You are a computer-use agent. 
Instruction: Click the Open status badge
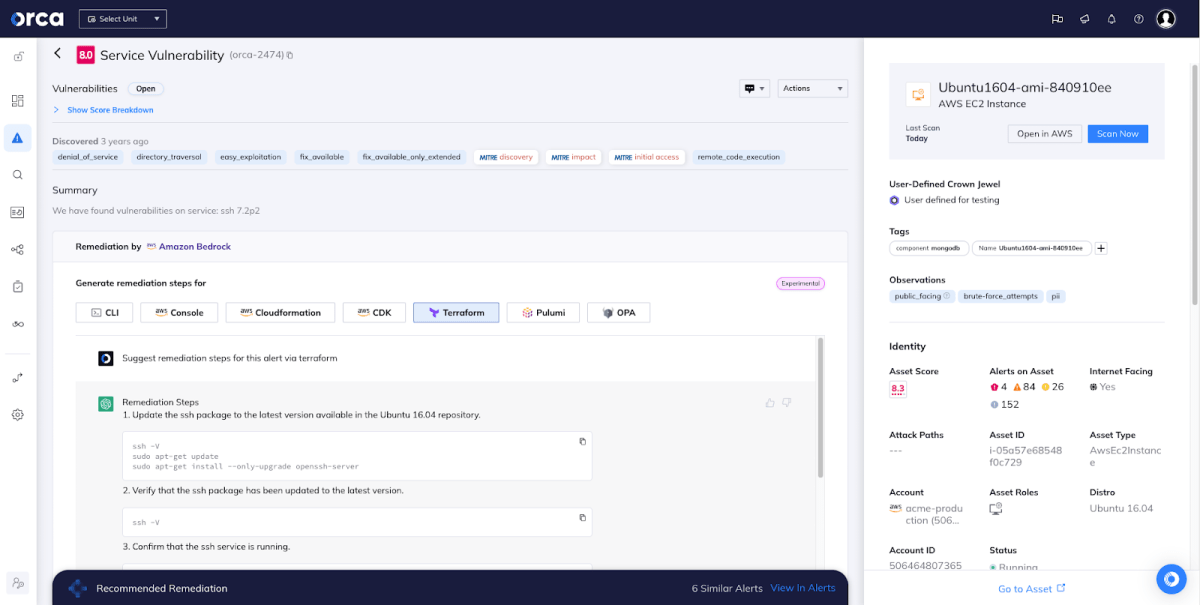tap(146, 89)
